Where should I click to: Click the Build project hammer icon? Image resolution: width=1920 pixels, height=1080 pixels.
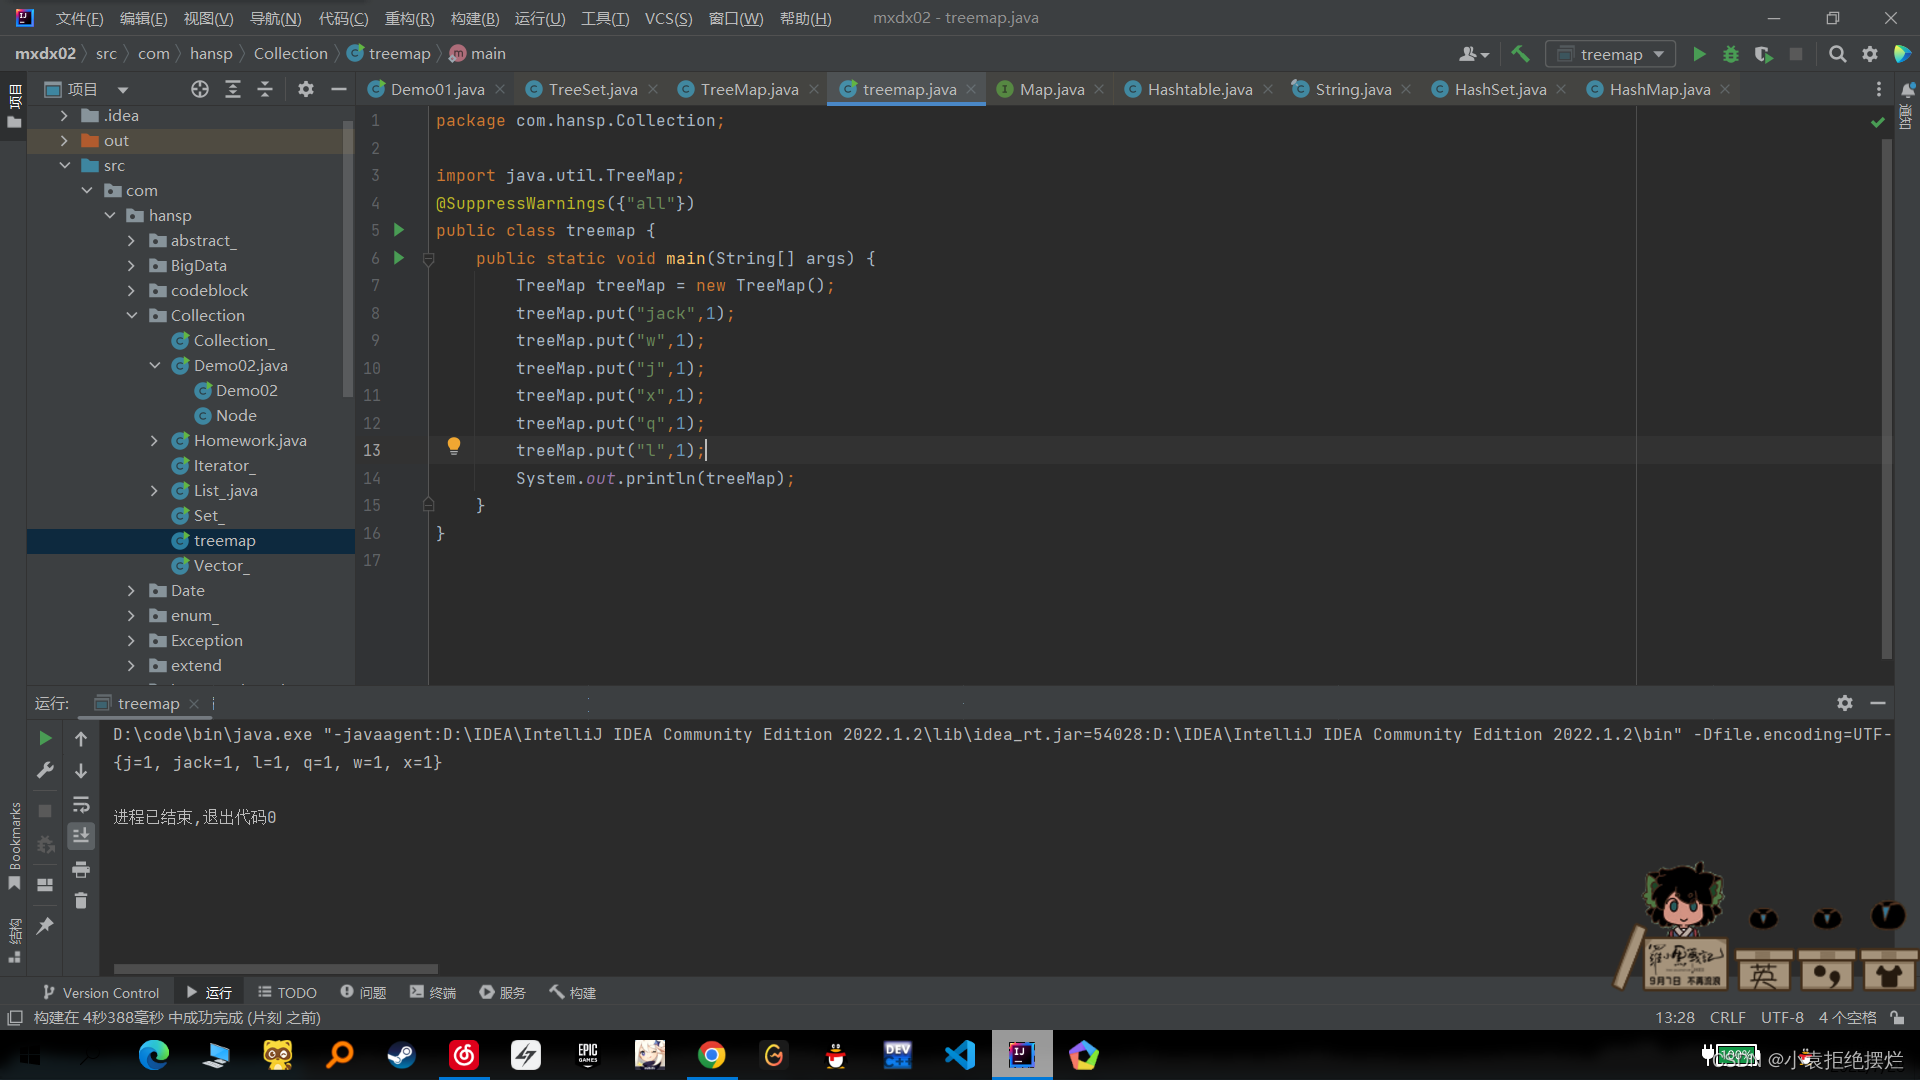coord(1520,54)
